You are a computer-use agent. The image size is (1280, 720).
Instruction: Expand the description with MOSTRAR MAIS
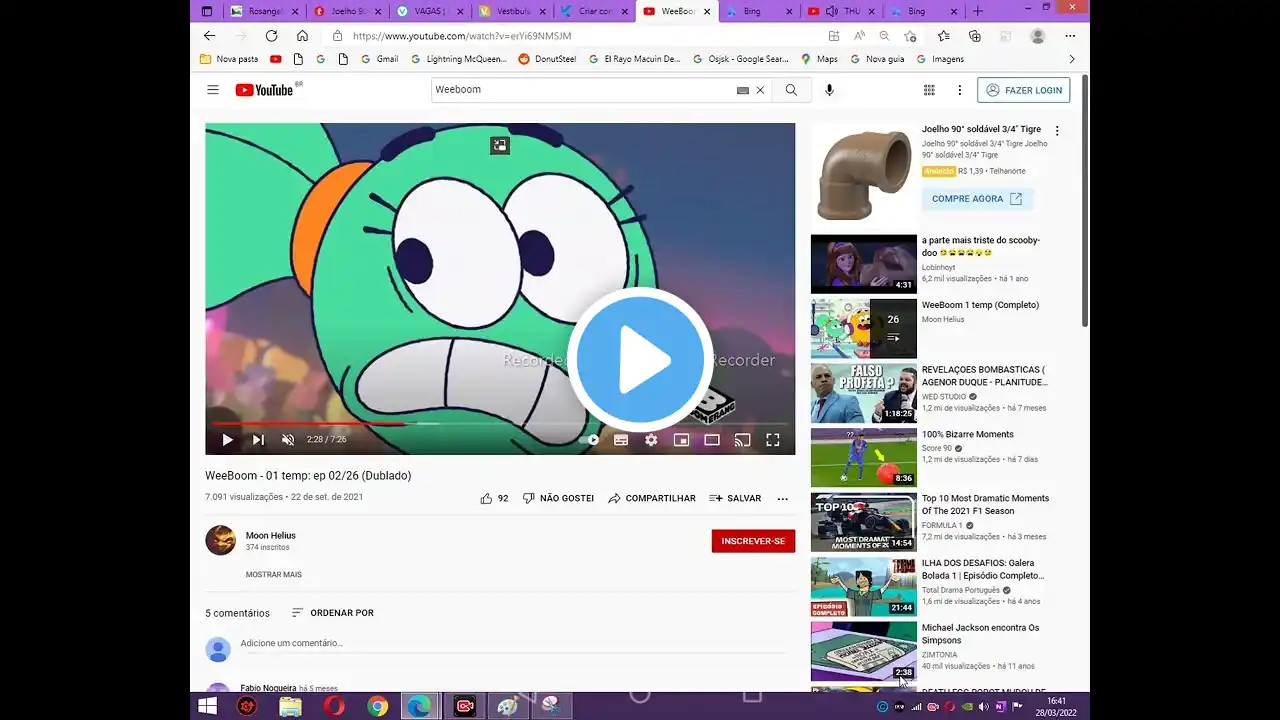point(273,575)
